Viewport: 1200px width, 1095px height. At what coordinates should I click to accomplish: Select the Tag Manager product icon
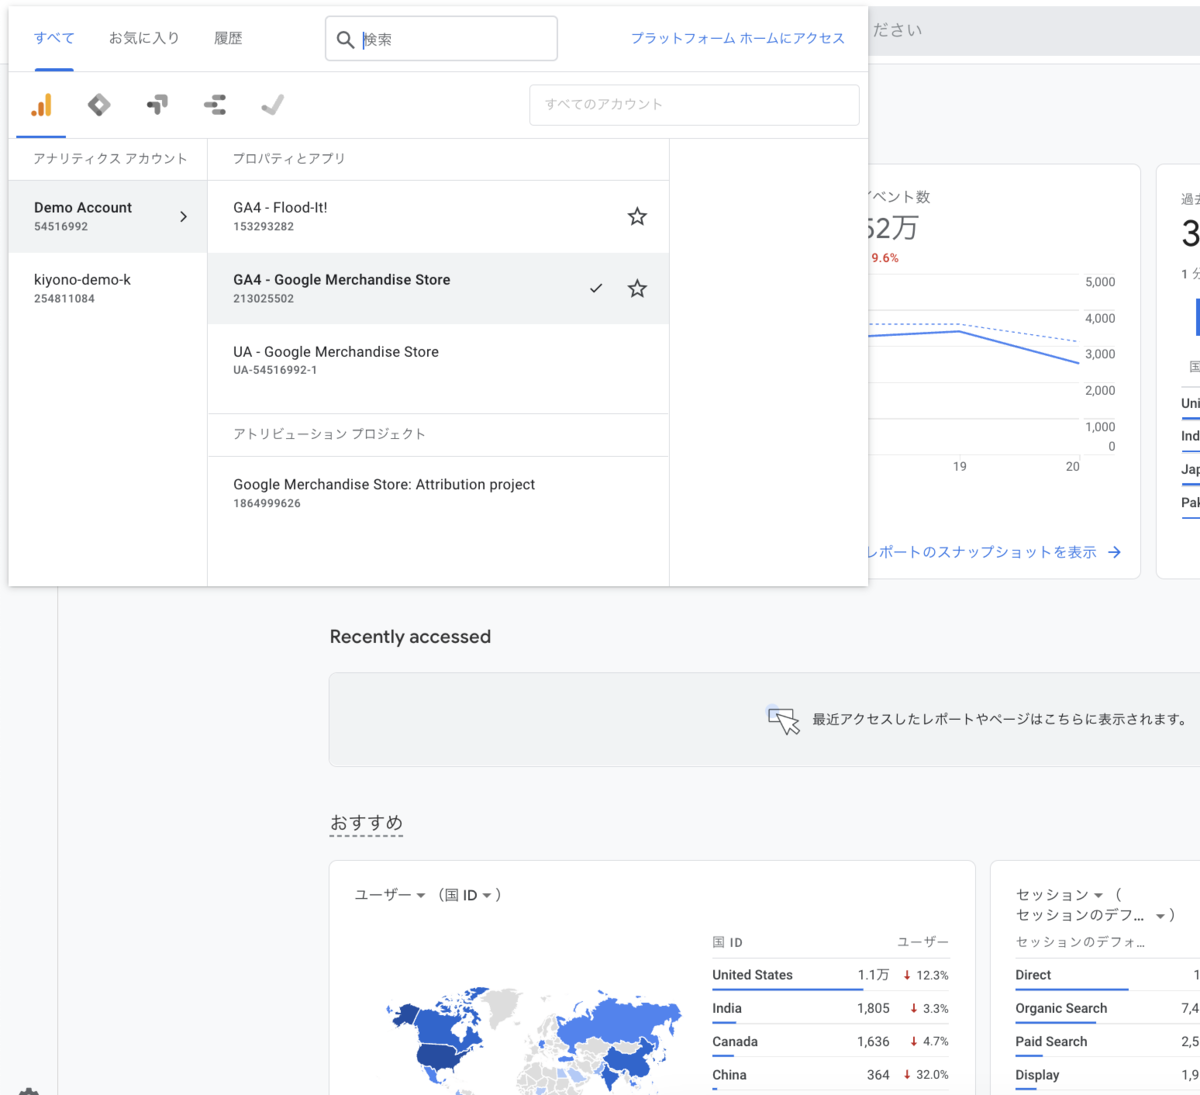(x=99, y=105)
